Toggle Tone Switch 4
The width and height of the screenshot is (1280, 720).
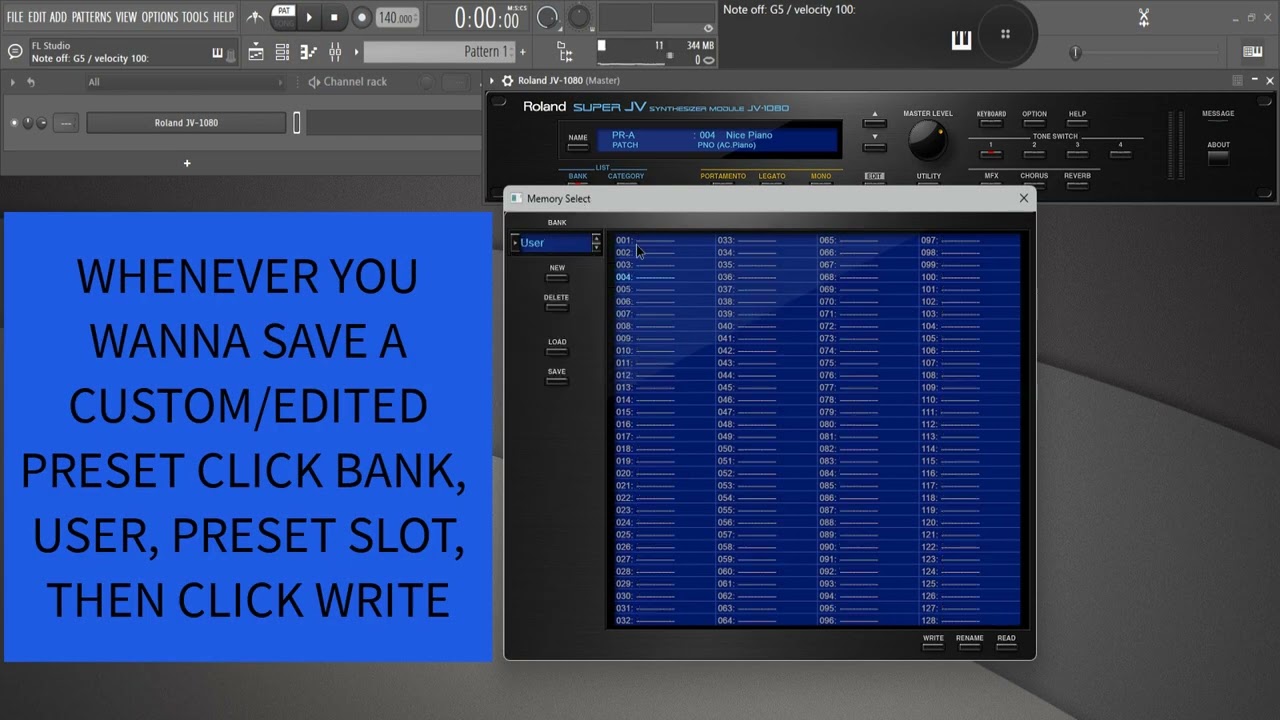1120,152
